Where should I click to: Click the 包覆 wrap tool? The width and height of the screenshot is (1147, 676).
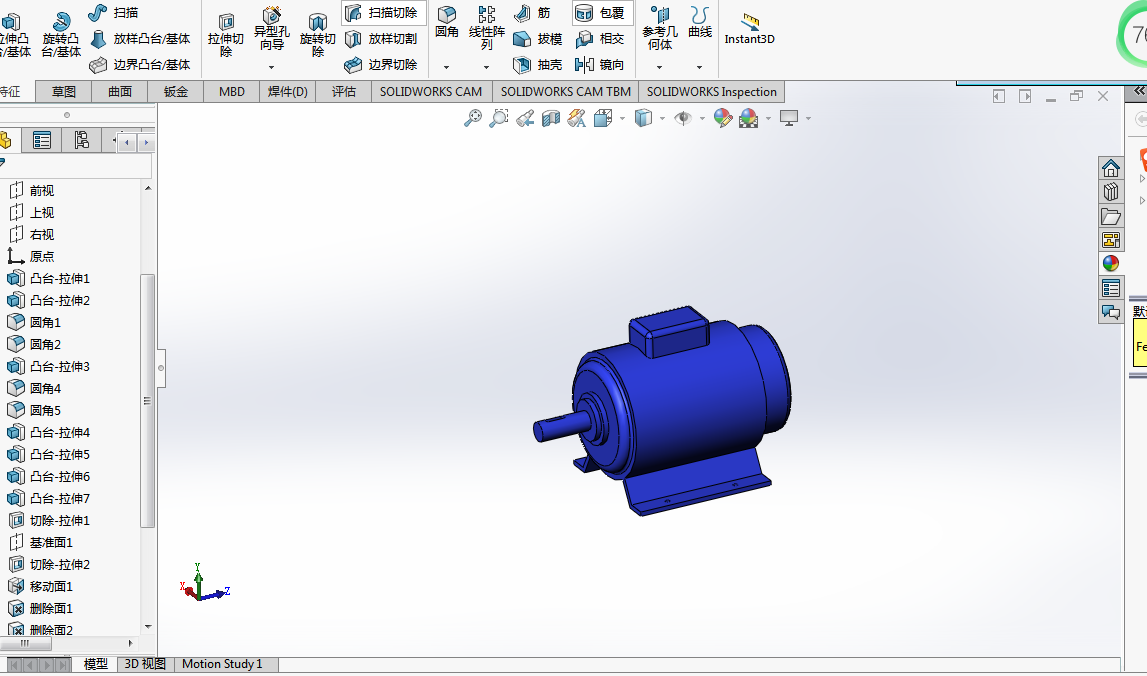click(x=601, y=12)
